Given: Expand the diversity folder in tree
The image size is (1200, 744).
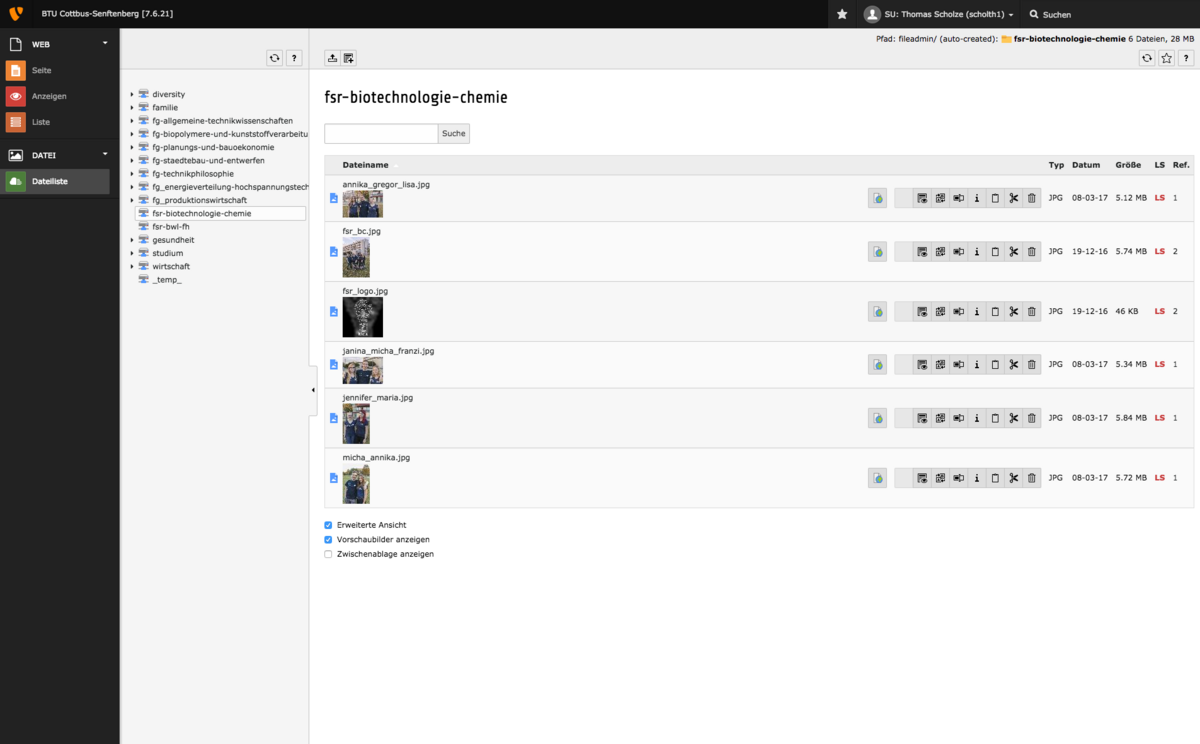Looking at the screenshot, I should [132, 95].
